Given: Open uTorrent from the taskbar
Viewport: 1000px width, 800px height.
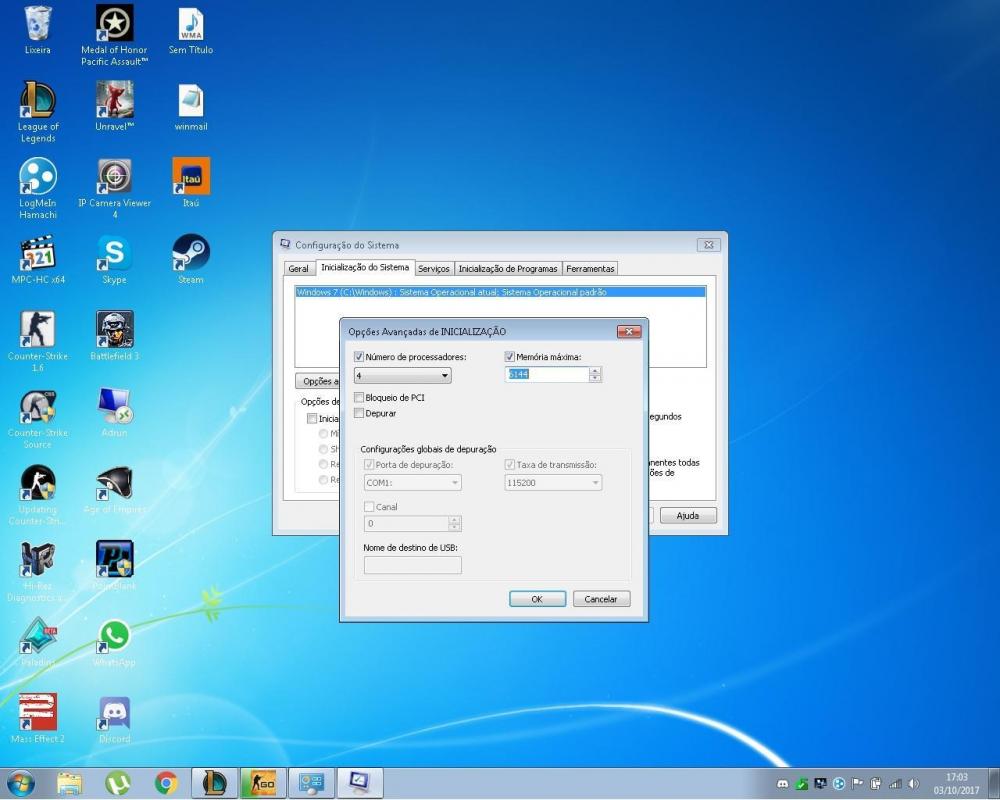Looking at the screenshot, I should [118, 783].
